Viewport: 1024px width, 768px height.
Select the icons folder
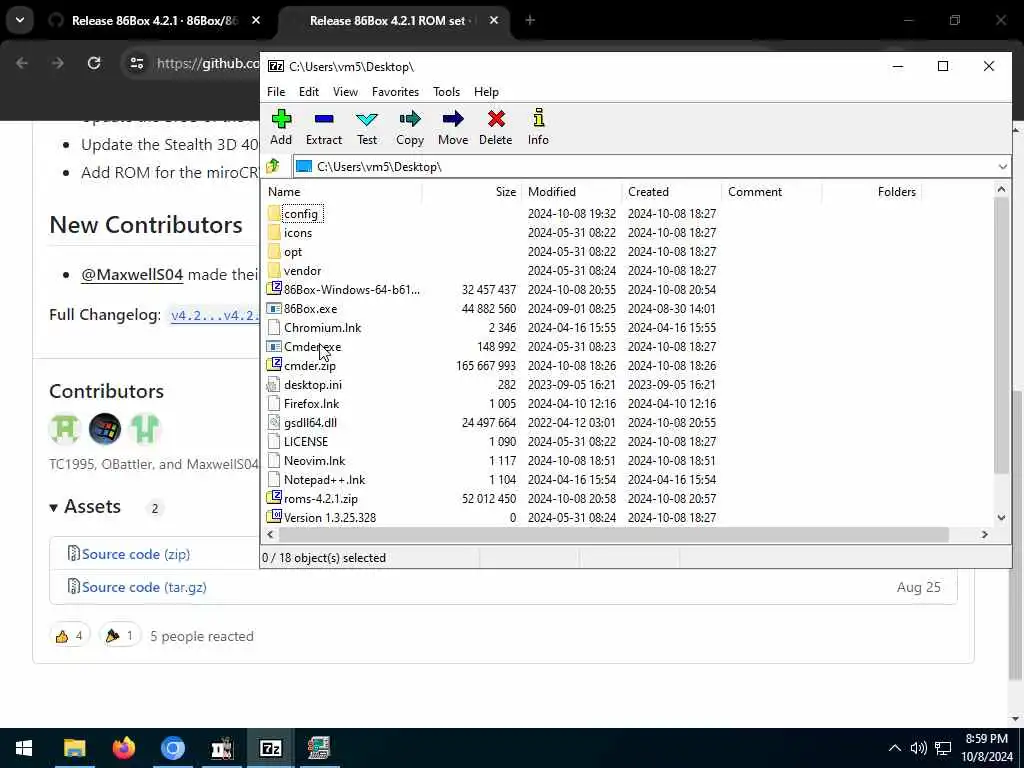tap(298, 233)
